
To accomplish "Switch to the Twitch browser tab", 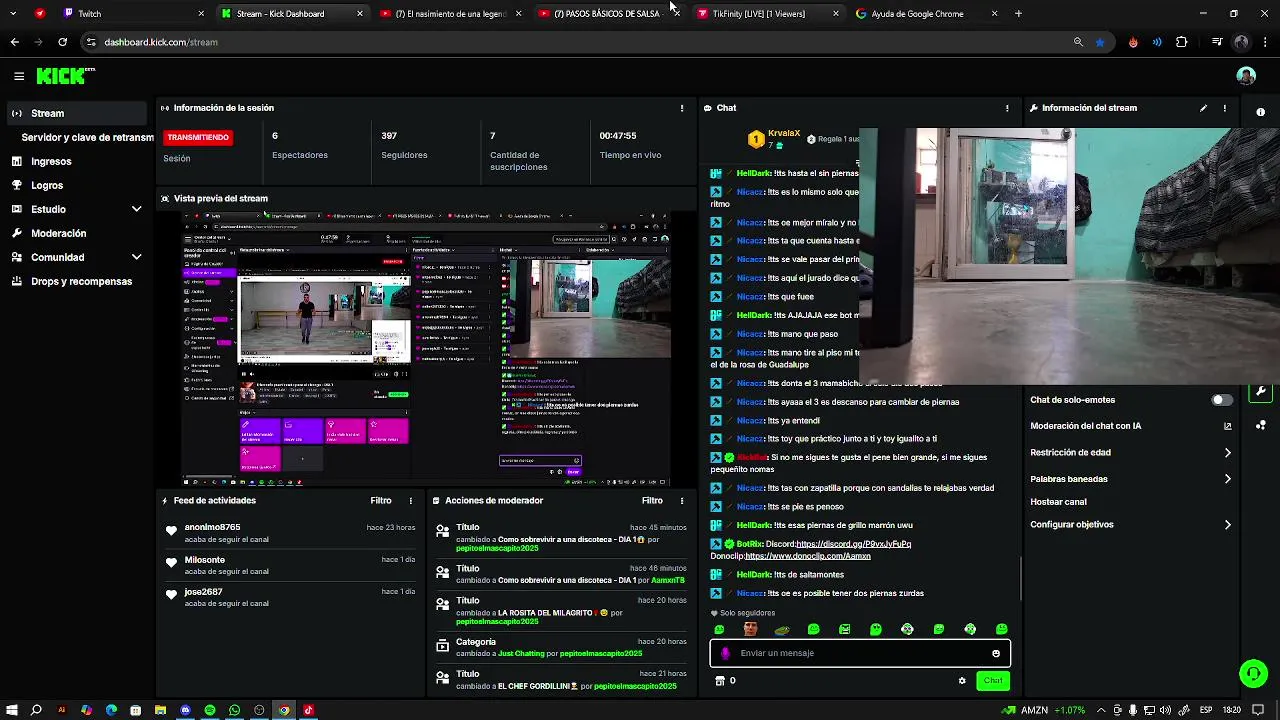I will (132, 14).
